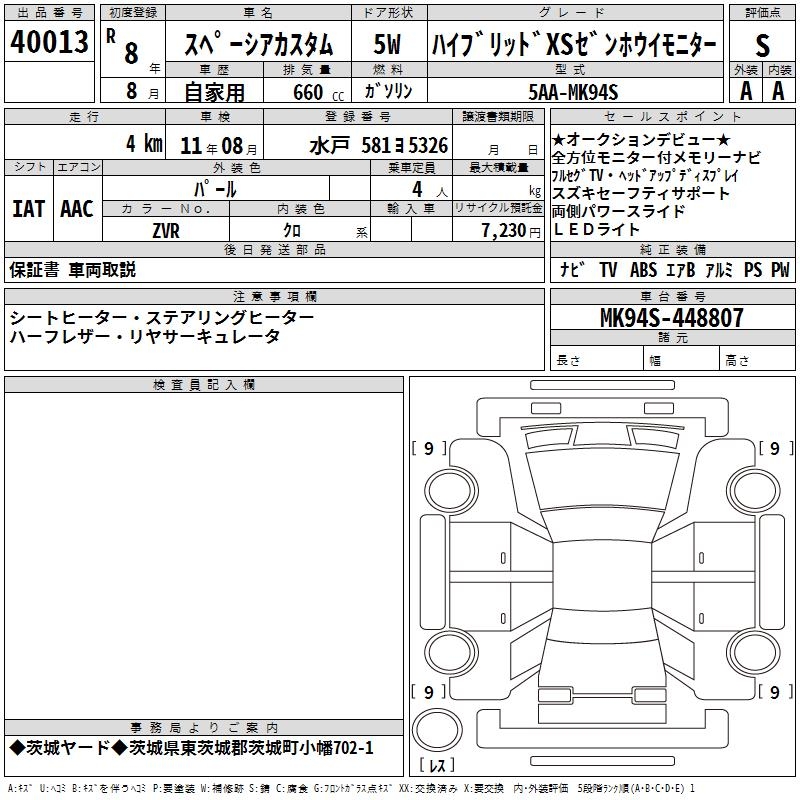Click the 茨城ヤード label
800x800 pixels.
[68, 748]
